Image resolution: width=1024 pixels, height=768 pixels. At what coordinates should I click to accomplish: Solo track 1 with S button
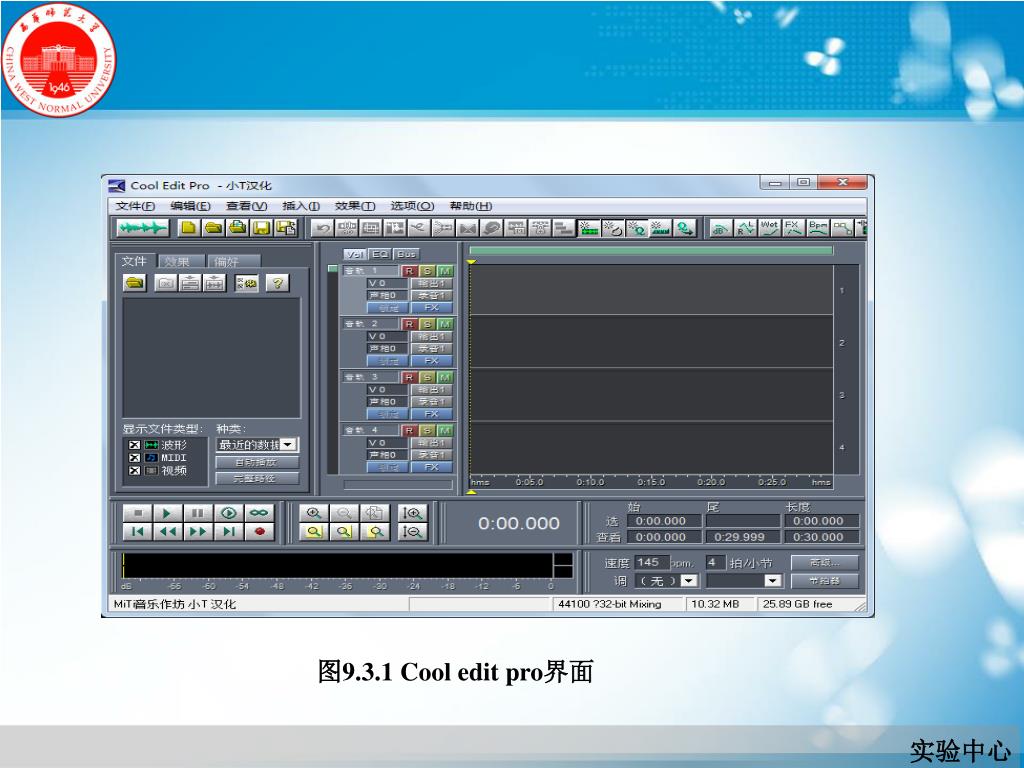pyautogui.click(x=427, y=271)
